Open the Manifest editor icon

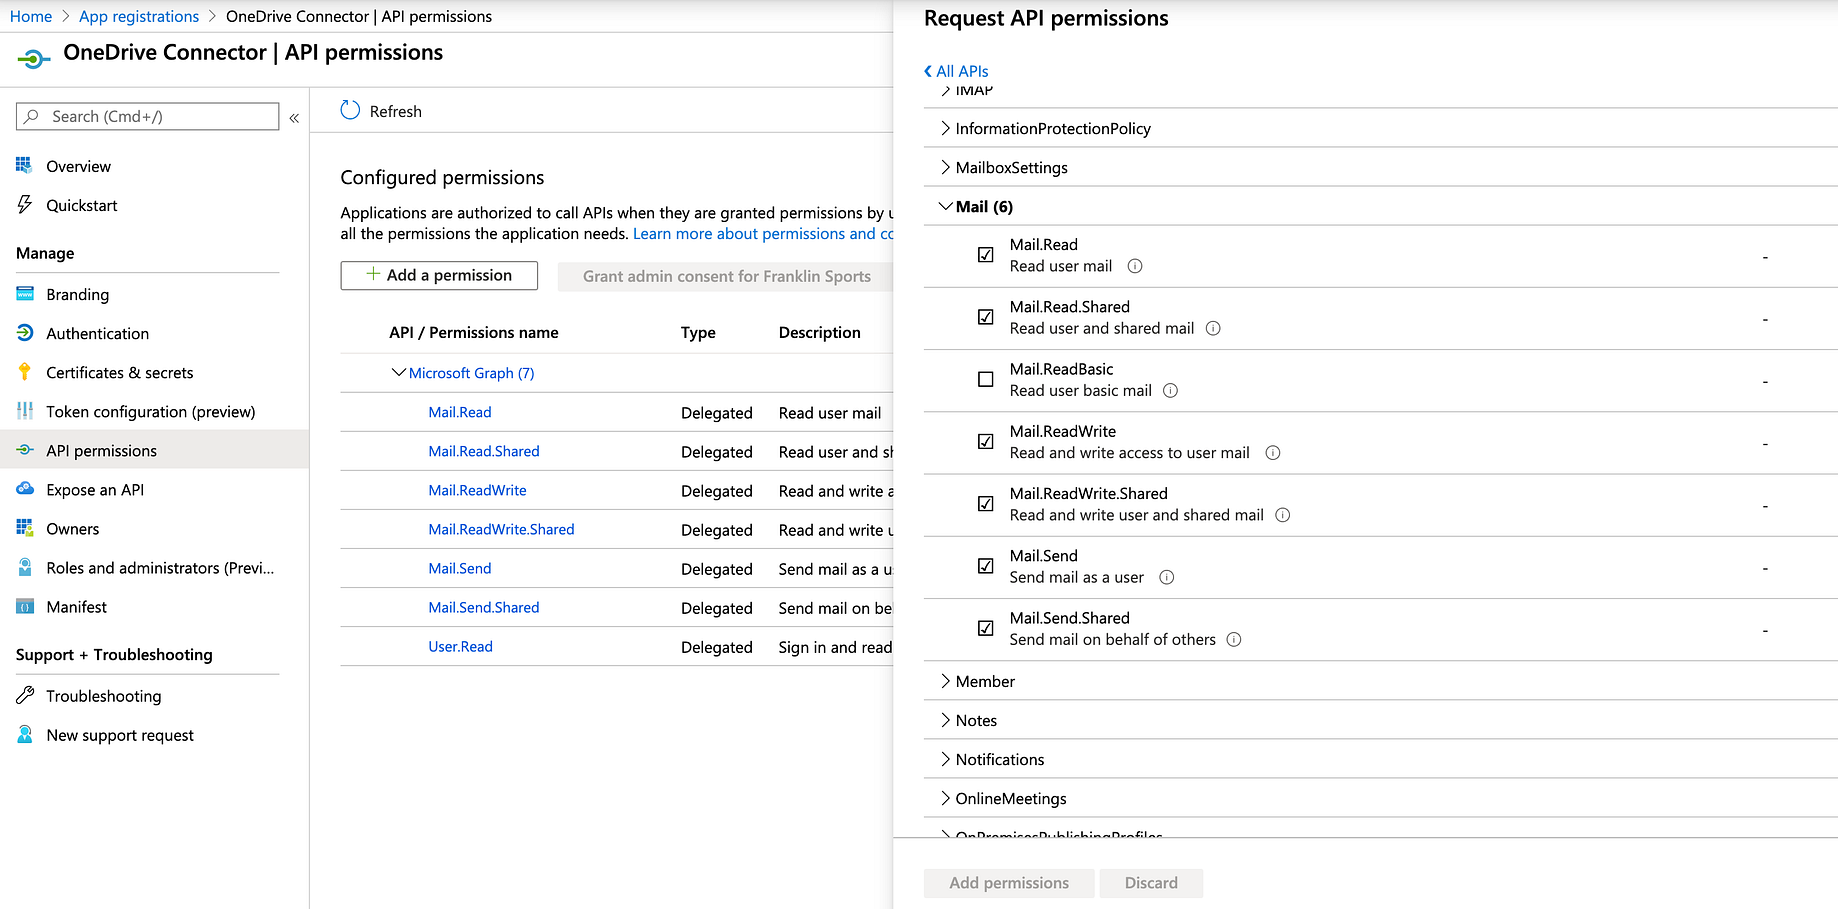click(x=24, y=606)
